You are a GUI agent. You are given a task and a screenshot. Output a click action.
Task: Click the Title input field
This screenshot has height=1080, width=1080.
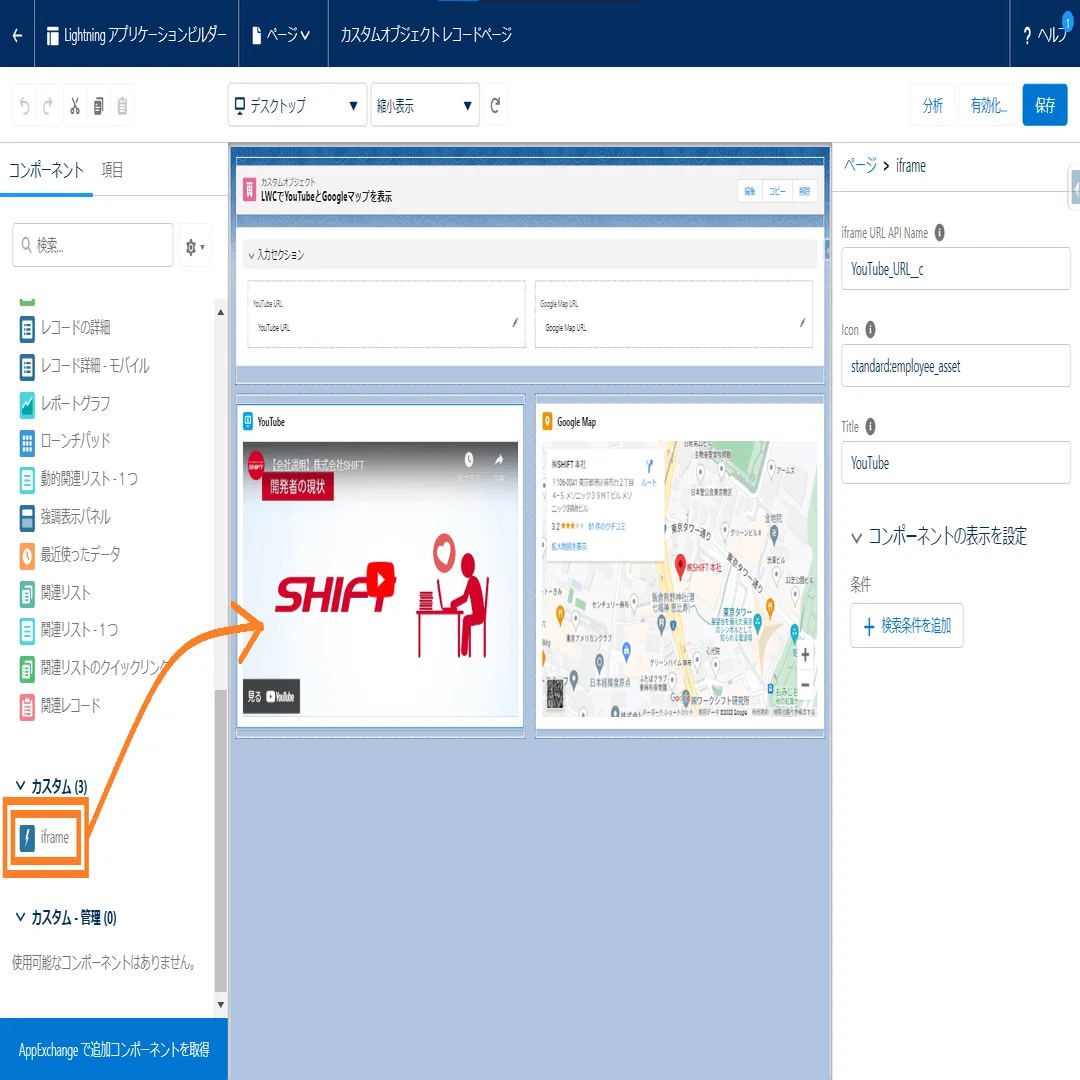click(x=955, y=463)
